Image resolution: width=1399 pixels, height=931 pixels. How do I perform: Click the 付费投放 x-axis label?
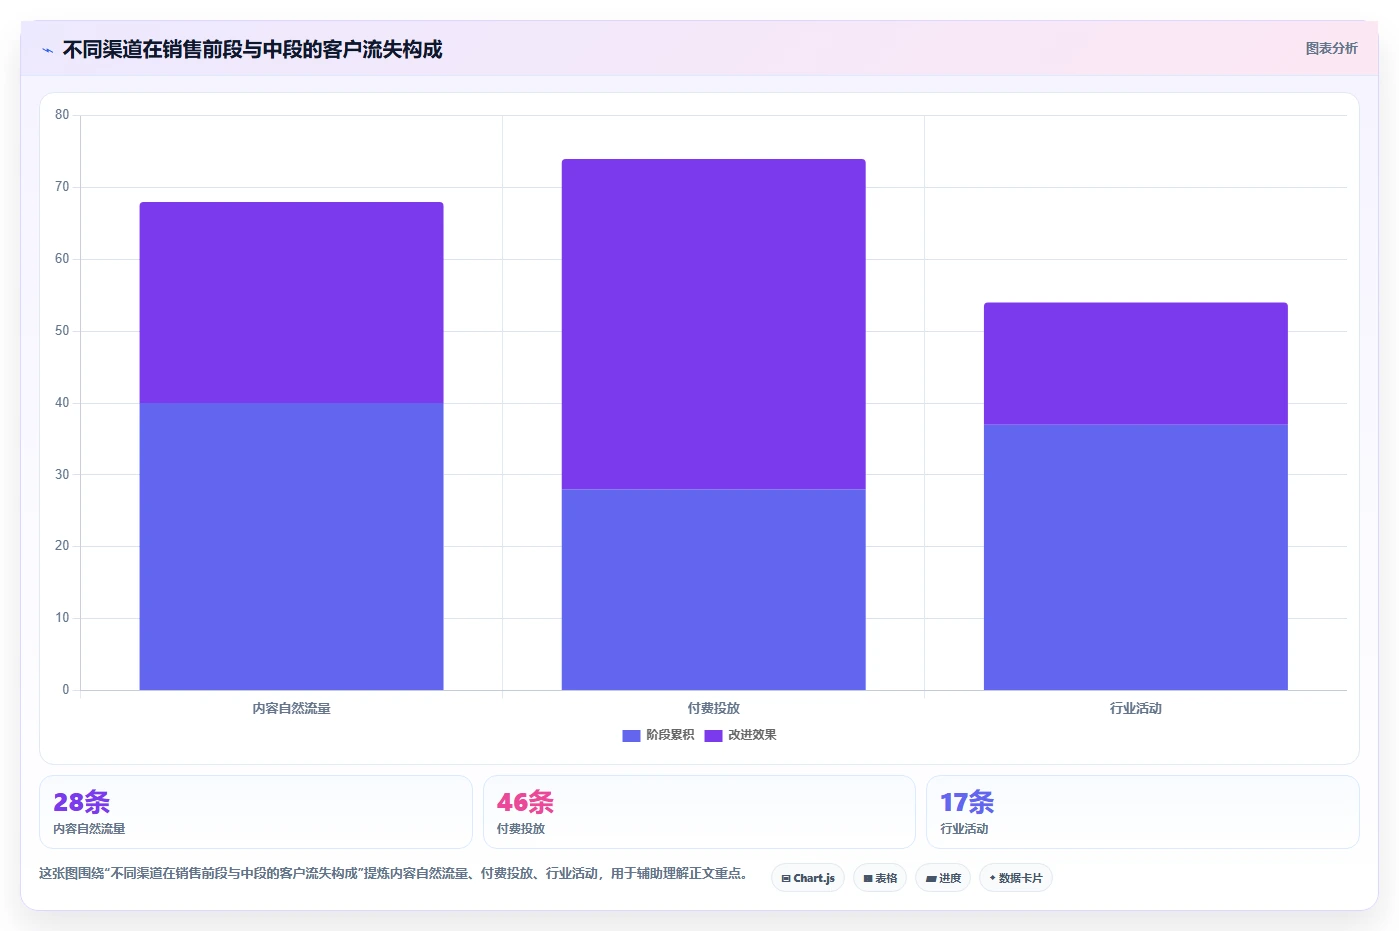tap(713, 708)
